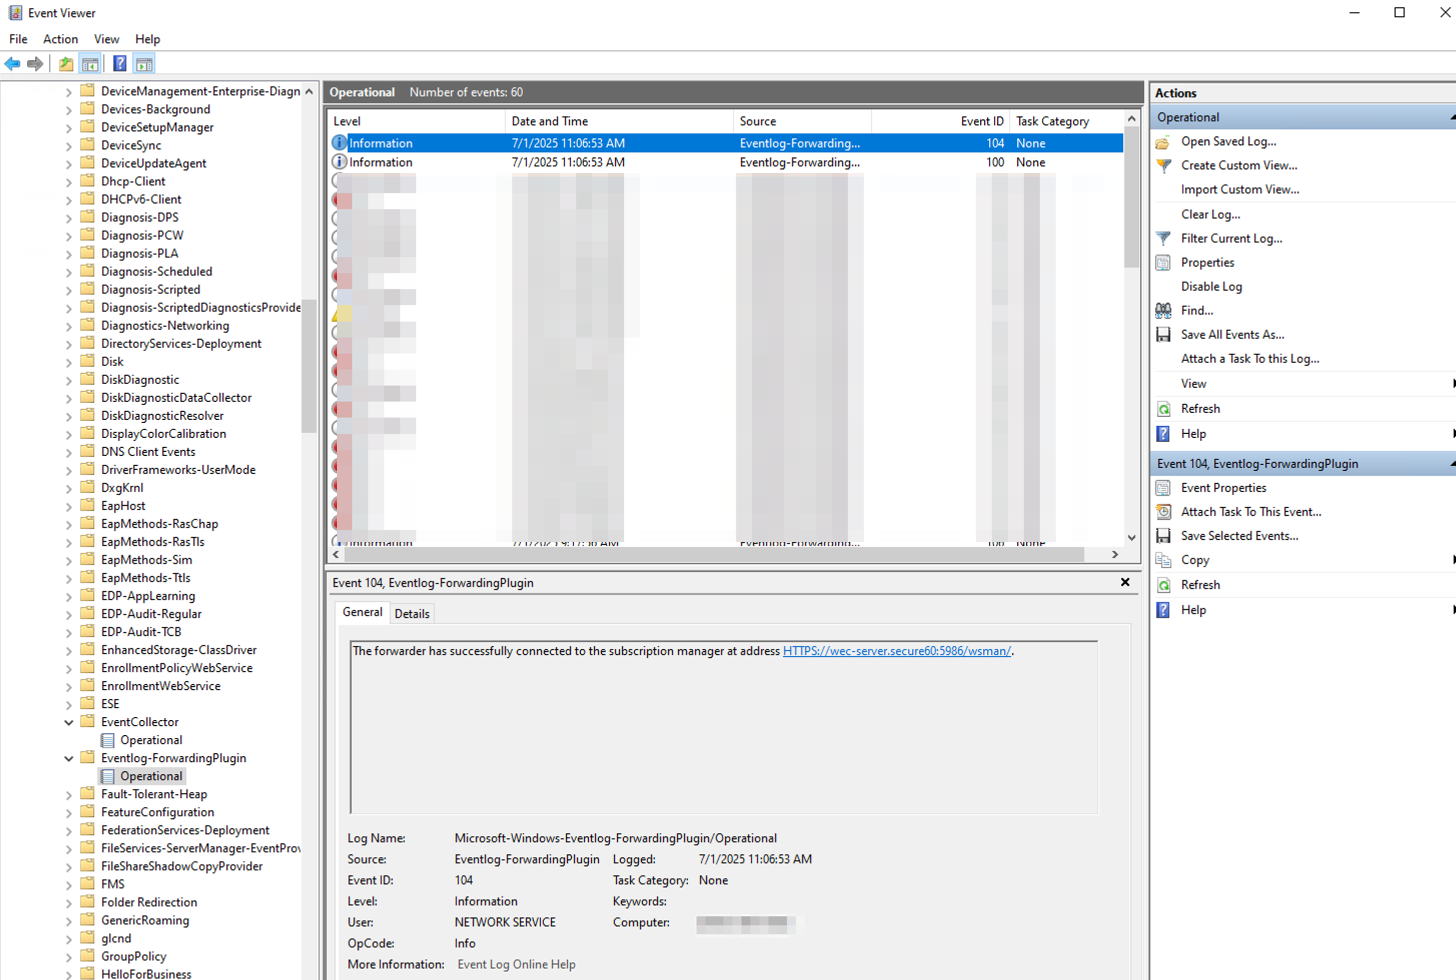Toggle the console tree visibility toolbar button
The width and height of the screenshot is (1456, 980).
(91, 63)
